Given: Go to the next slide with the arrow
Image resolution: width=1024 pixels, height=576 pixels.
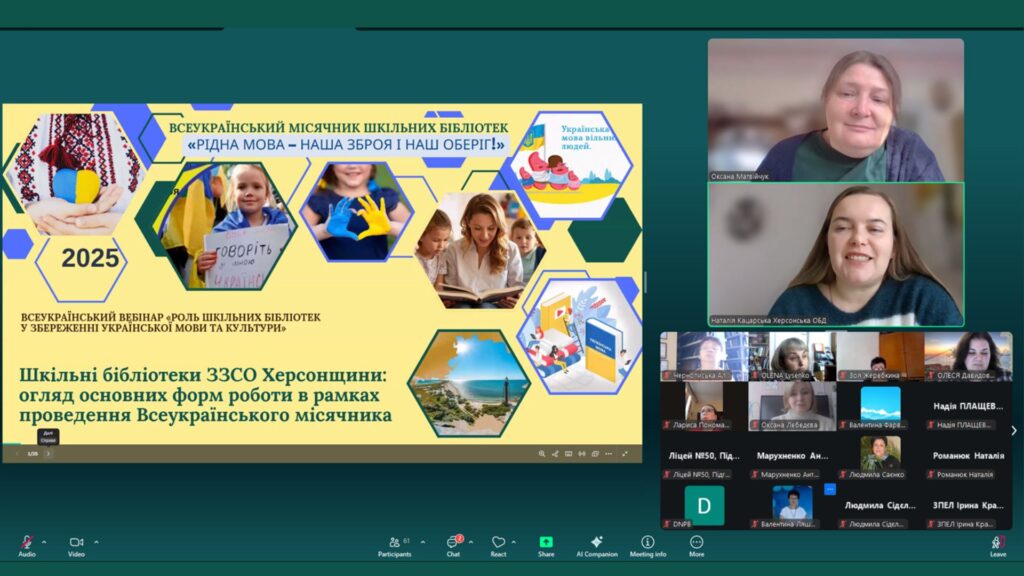Looking at the screenshot, I should click(x=49, y=454).
